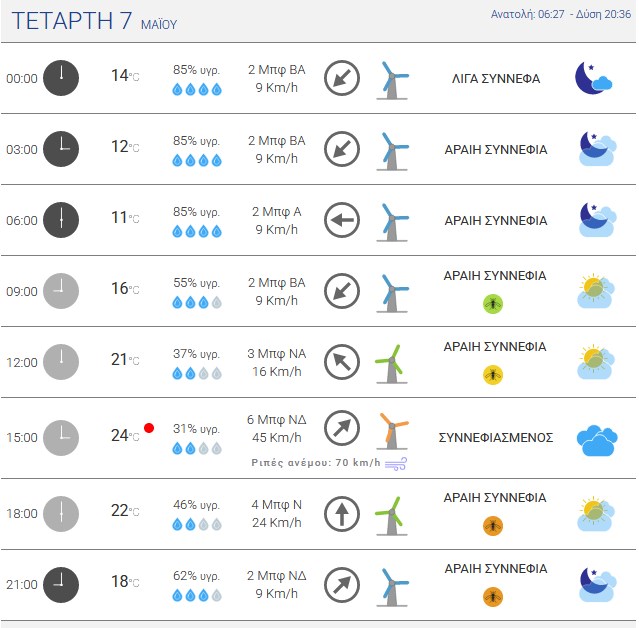Click the 24°C temperature at 15:00
The image size is (639, 628).
(125, 436)
